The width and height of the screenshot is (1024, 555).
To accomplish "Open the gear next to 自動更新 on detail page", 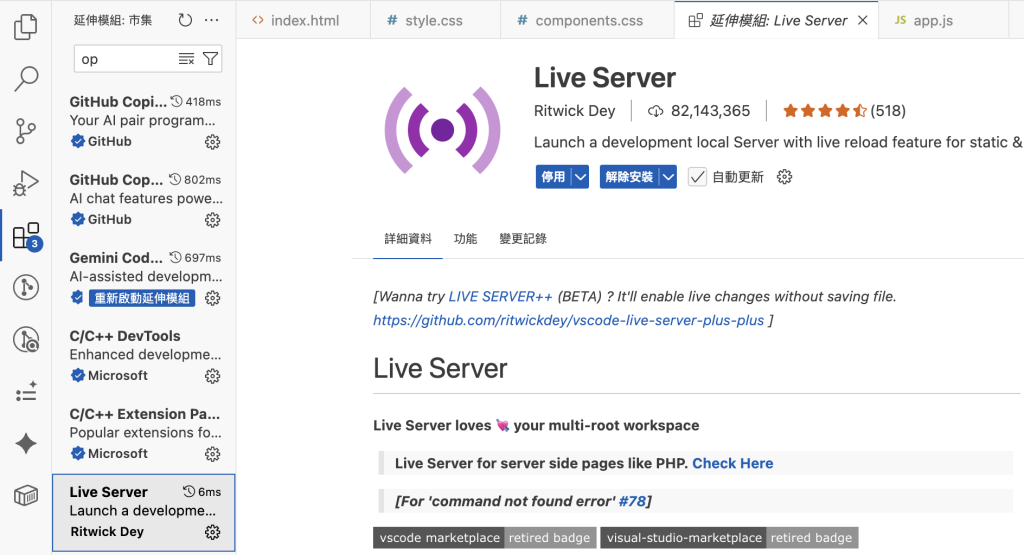I will click(784, 177).
